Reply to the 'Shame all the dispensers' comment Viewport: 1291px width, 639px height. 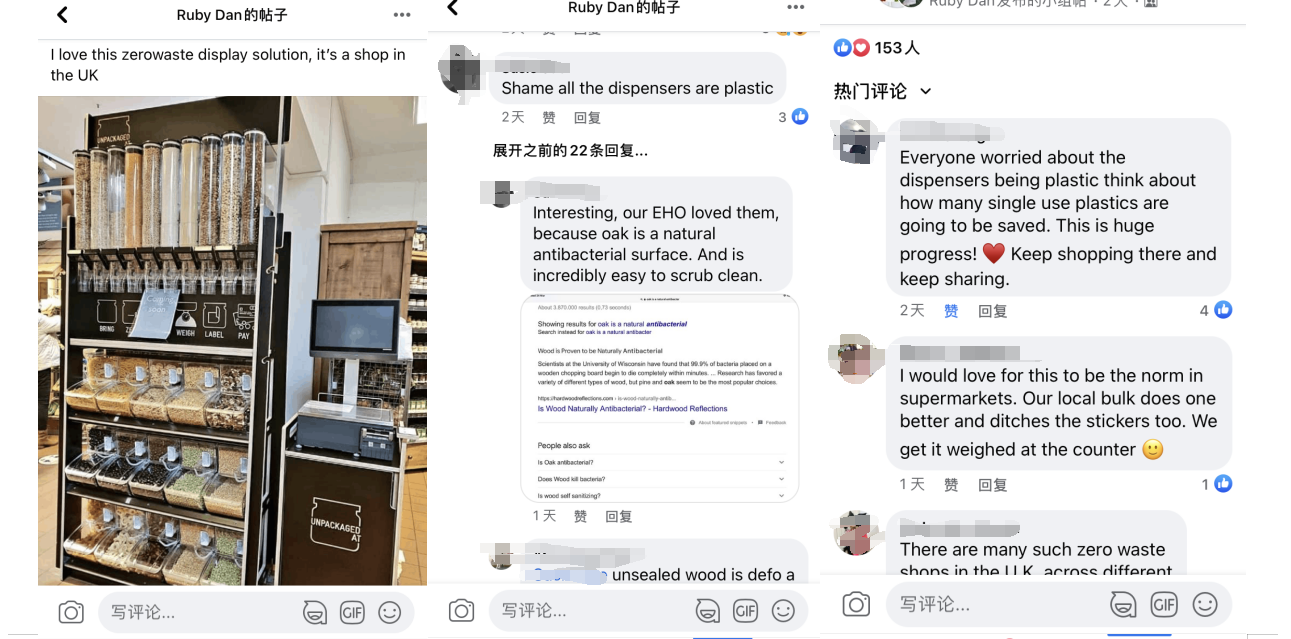point(587,117)
